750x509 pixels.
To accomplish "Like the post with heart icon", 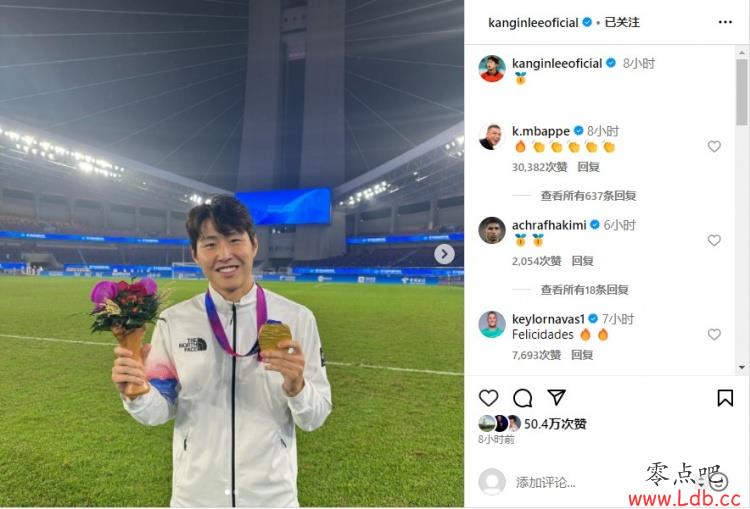I will [488, 398].
